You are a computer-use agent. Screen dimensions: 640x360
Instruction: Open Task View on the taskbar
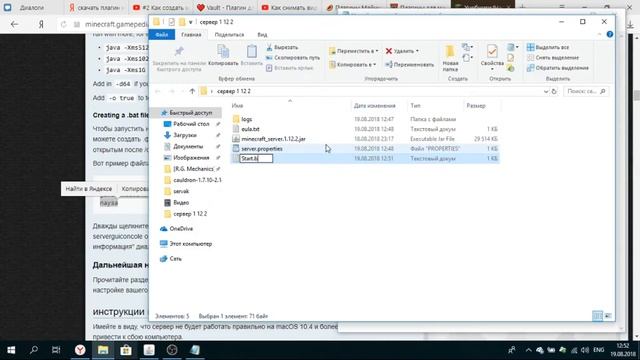(56, 350)
